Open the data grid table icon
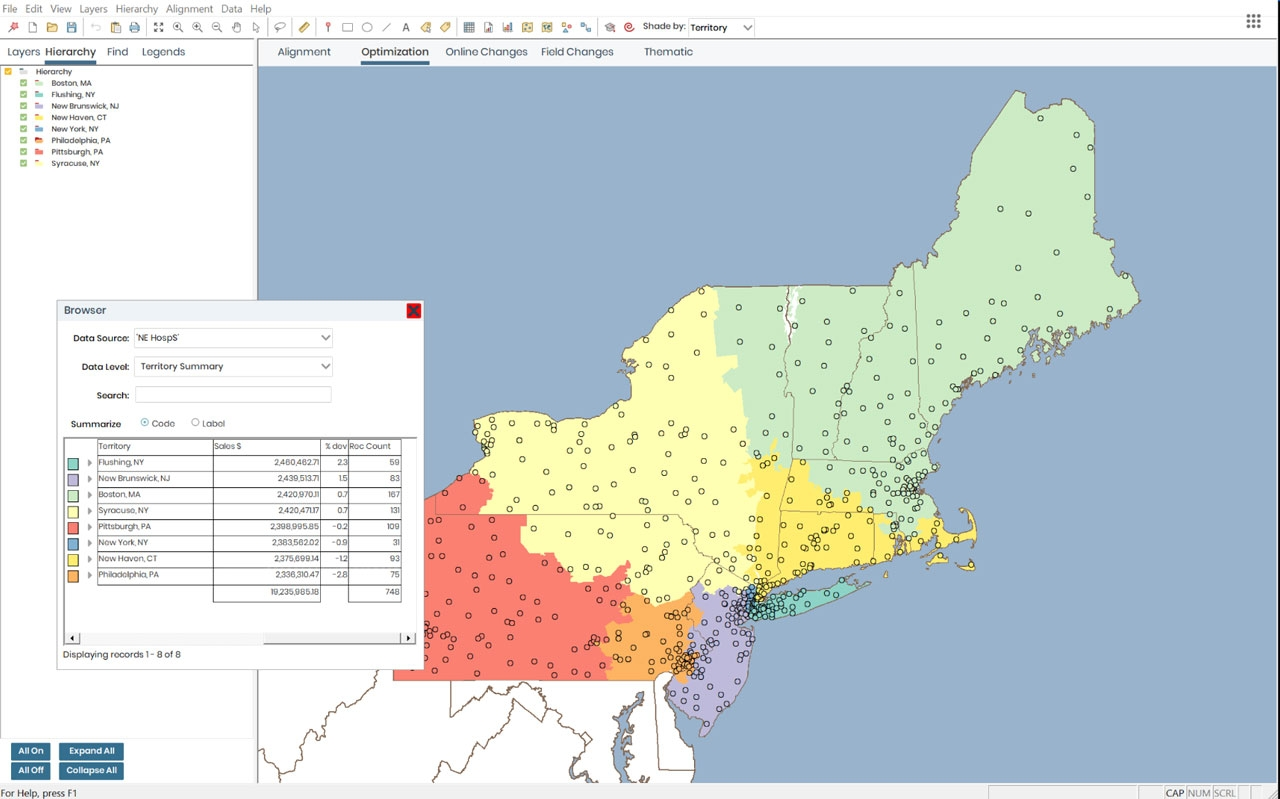 click(469, 27)
